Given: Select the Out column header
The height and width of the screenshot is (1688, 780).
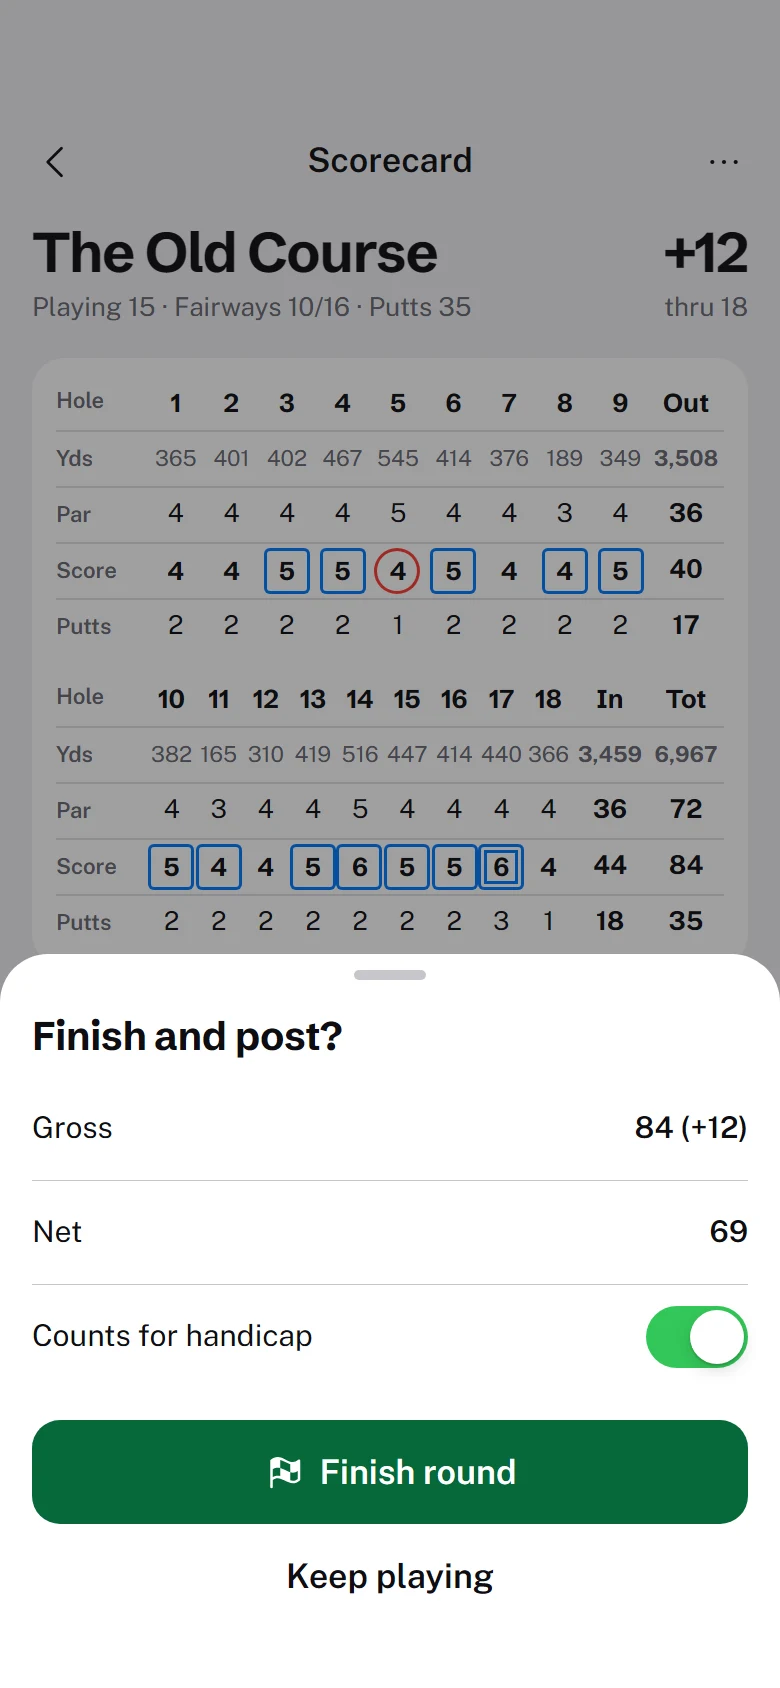Looking at the screenshot, I should point(686,403).
